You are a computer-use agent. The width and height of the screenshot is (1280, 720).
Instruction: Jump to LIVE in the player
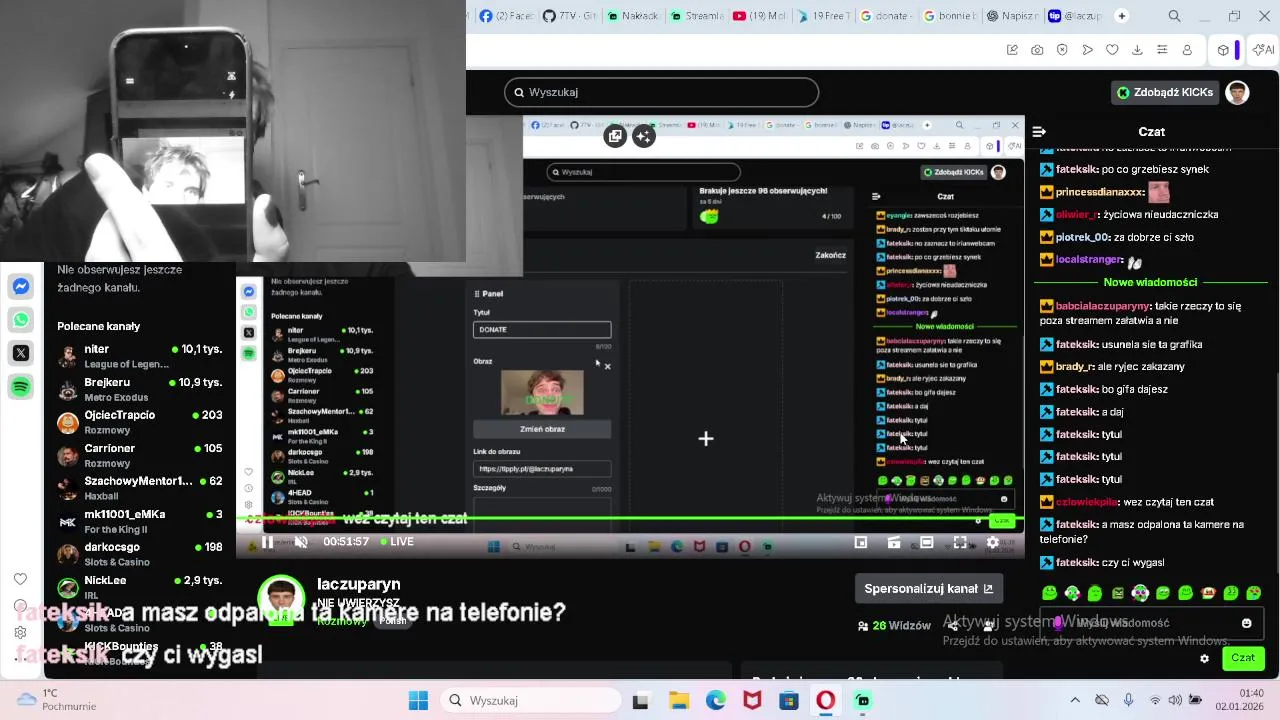[397, 542]
